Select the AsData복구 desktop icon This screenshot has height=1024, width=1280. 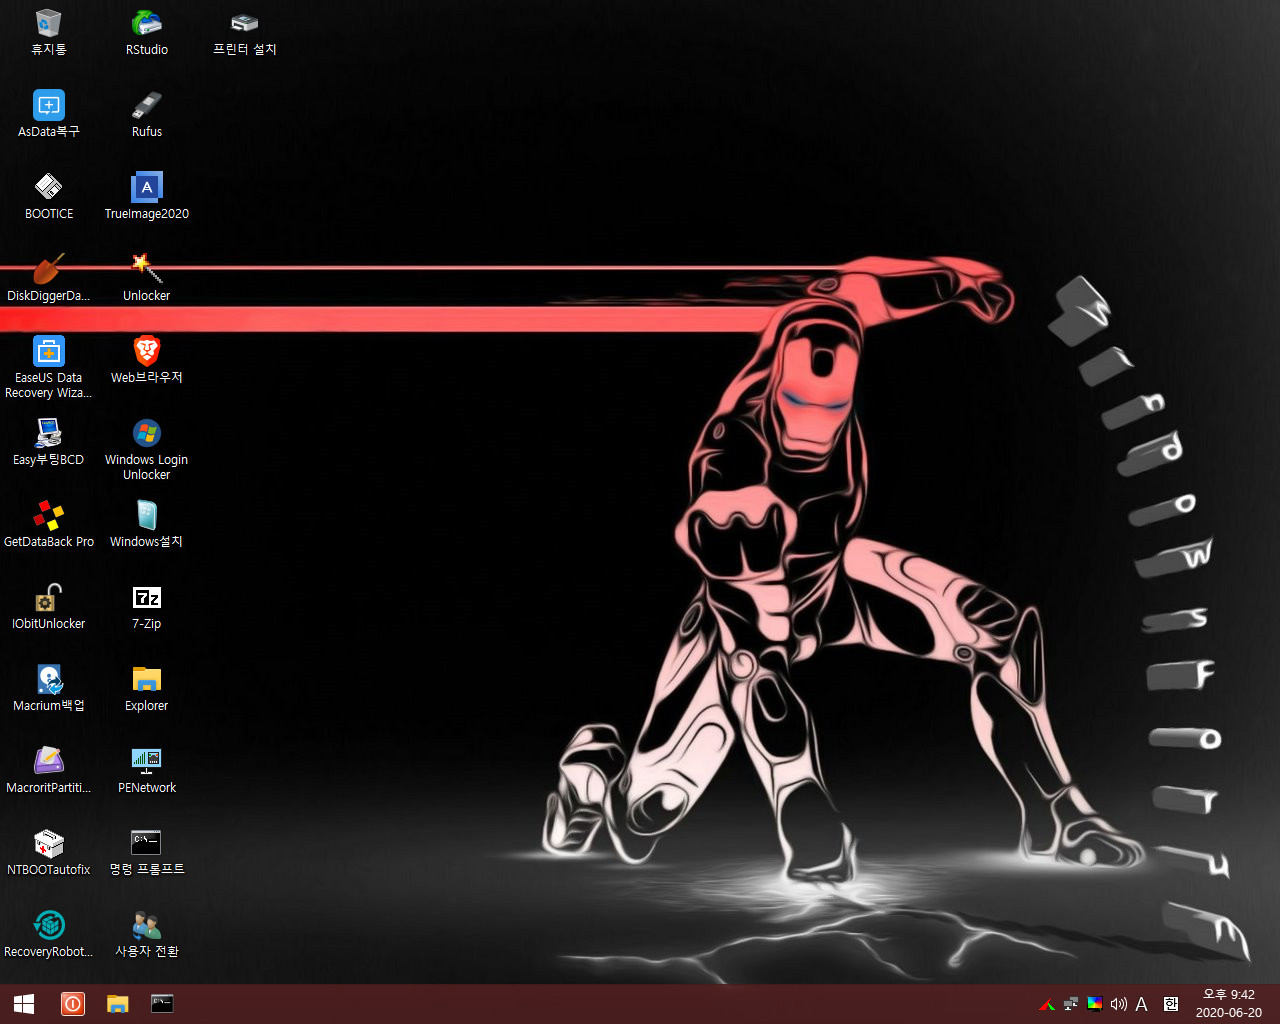click(48, 114)
